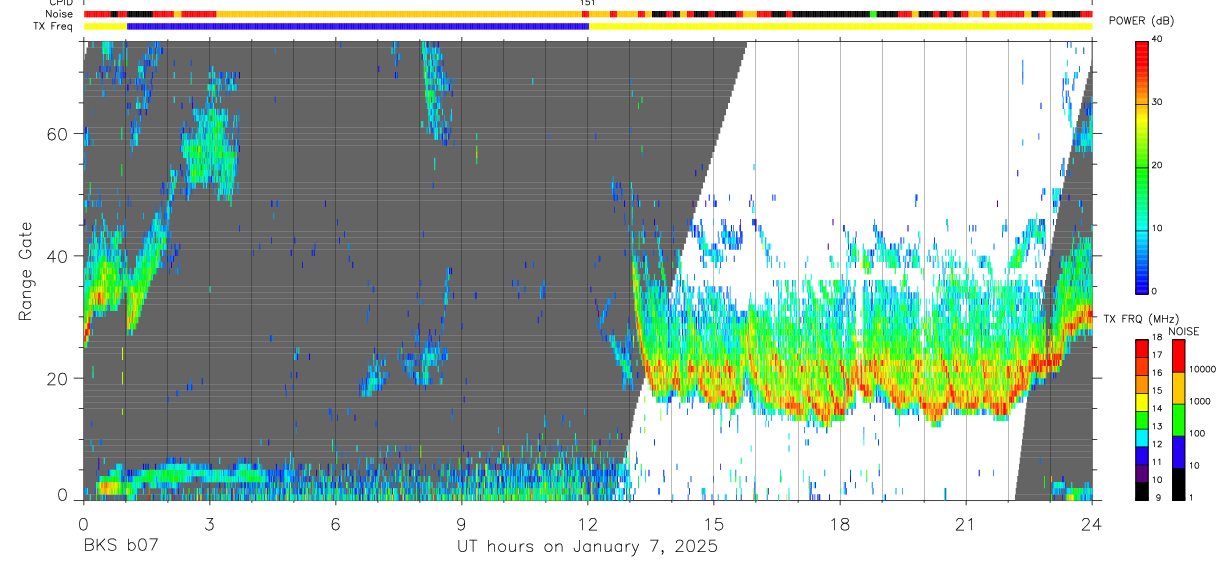This screenshot has height=567, width=1228.
Task: Click the 'Noise' row label at top left
Action: pyautogui.click(x=59, y=14)
